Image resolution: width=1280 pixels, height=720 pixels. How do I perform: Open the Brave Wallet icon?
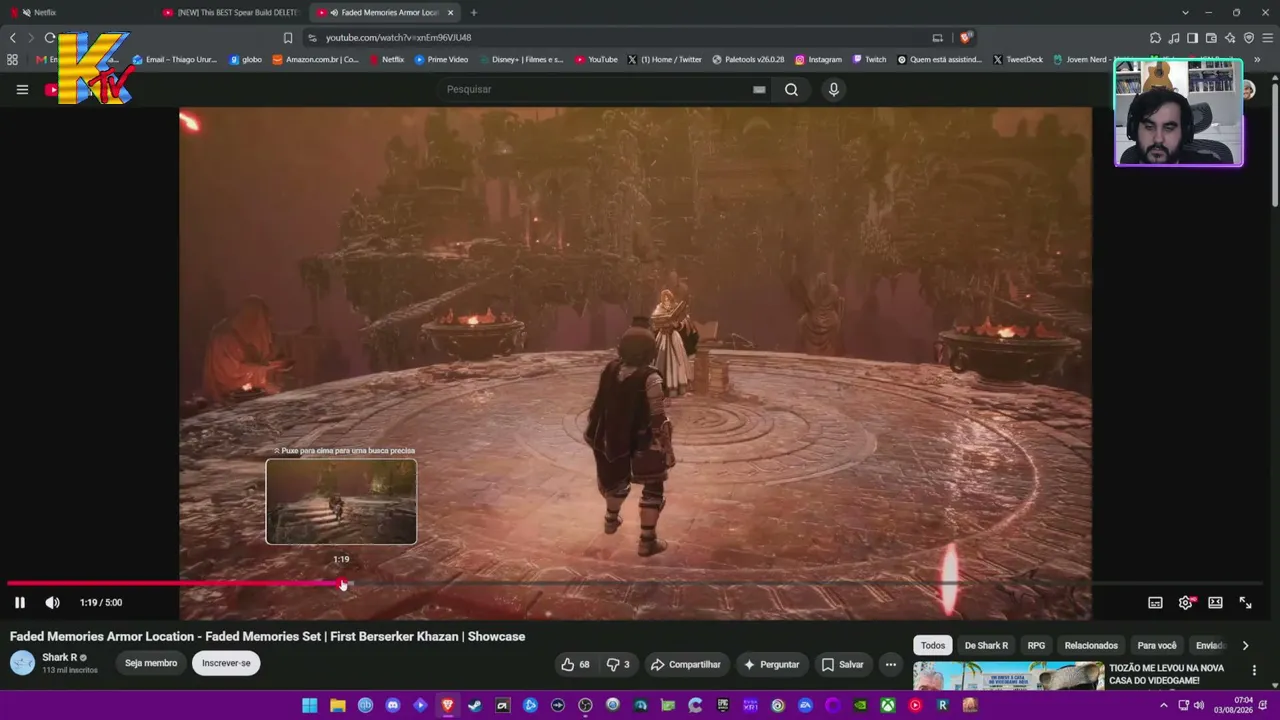tap(1211, 38)
